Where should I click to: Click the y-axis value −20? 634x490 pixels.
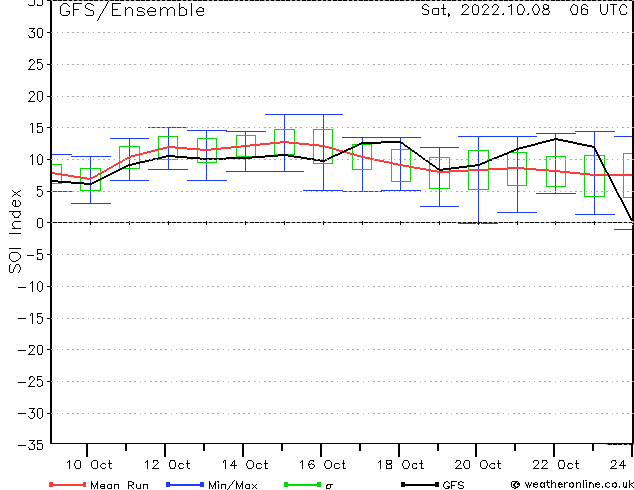[31, 350]
